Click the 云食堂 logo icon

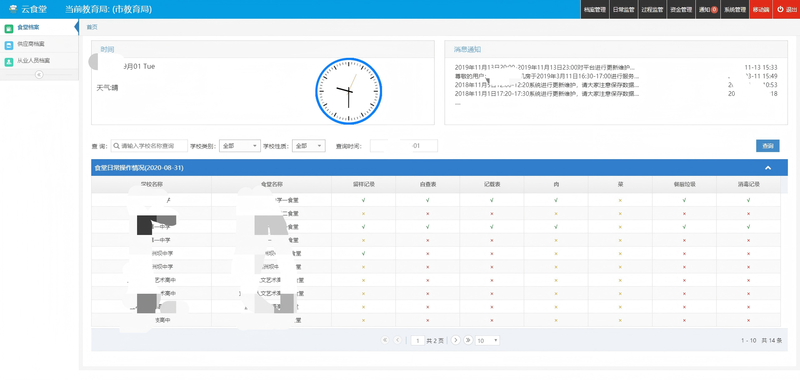pos(12,9)
